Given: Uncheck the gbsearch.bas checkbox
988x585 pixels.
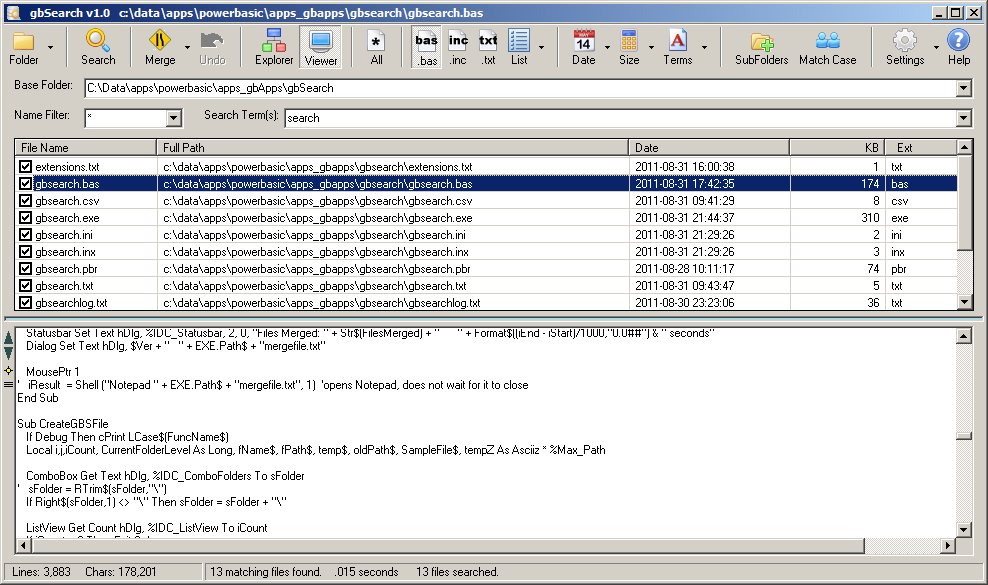Looking at the screenshot, I should click(25, 183).
